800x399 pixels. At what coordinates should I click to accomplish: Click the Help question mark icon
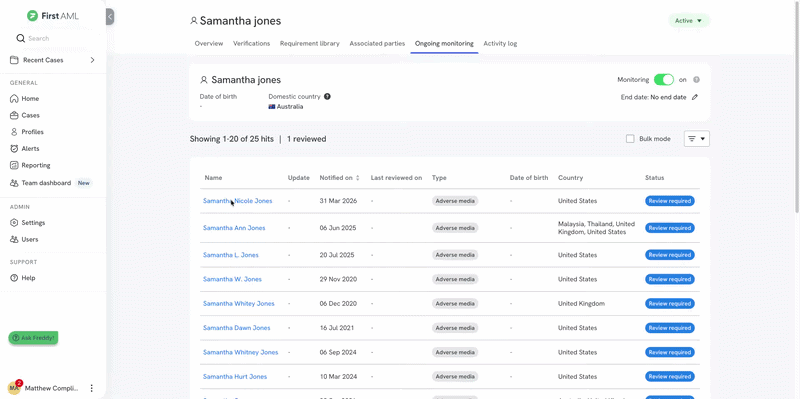click(x=14, y=278)
